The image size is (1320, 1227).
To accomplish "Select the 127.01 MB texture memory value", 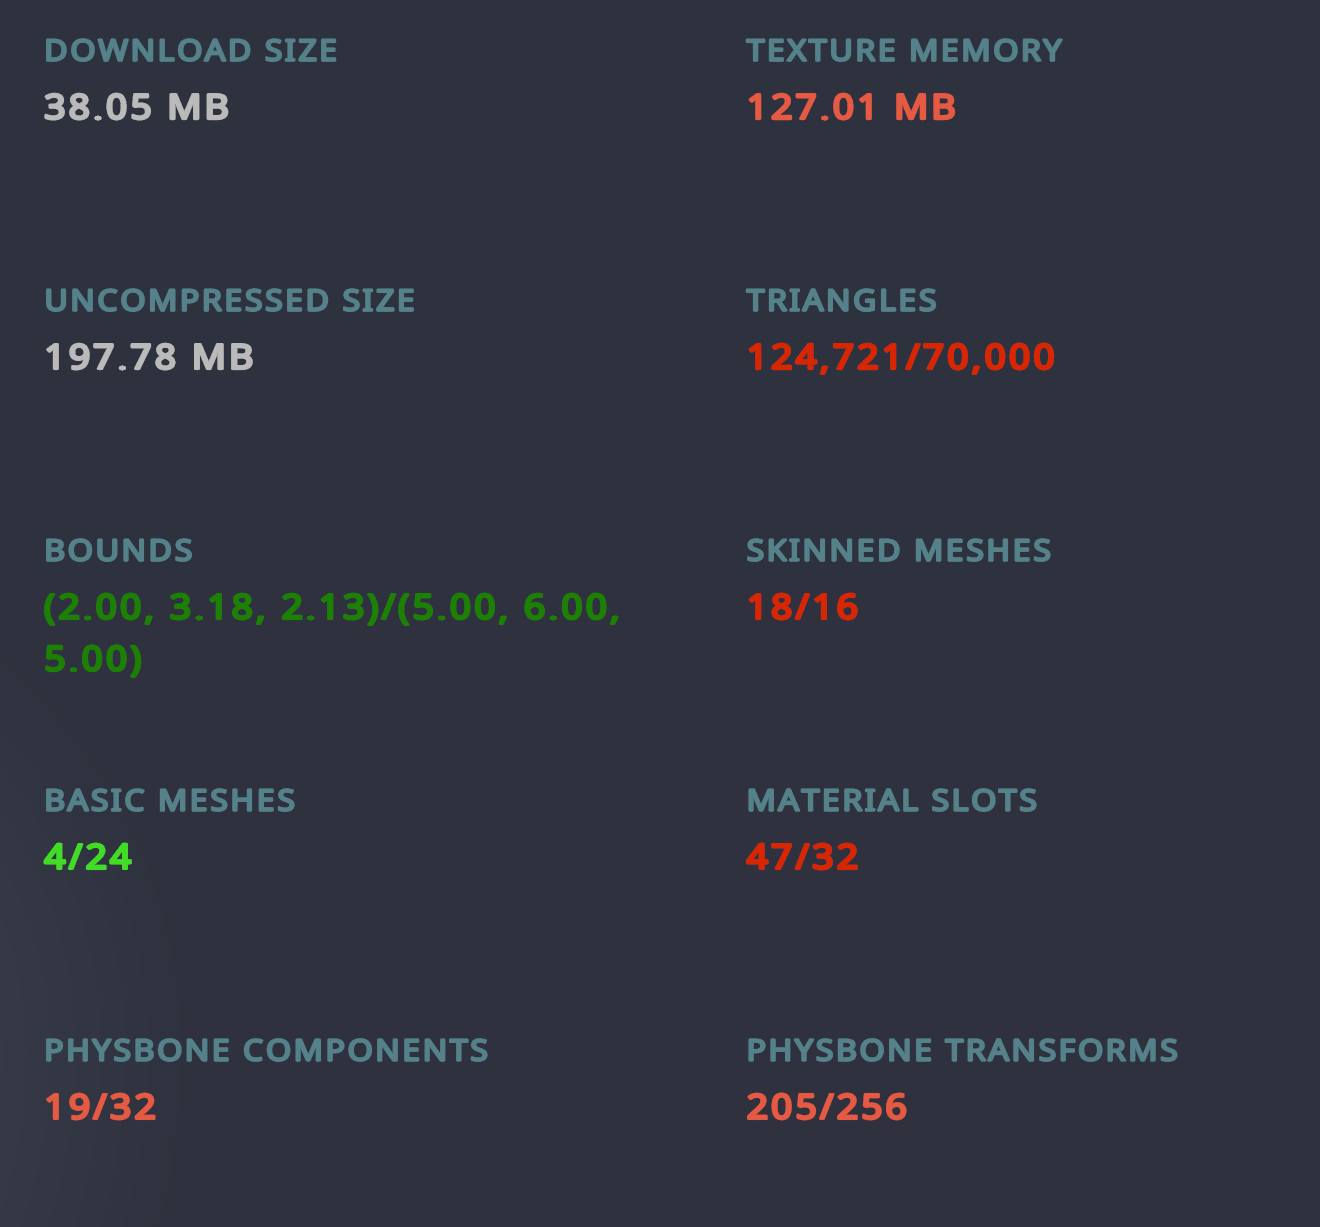I will click(851, 107).
